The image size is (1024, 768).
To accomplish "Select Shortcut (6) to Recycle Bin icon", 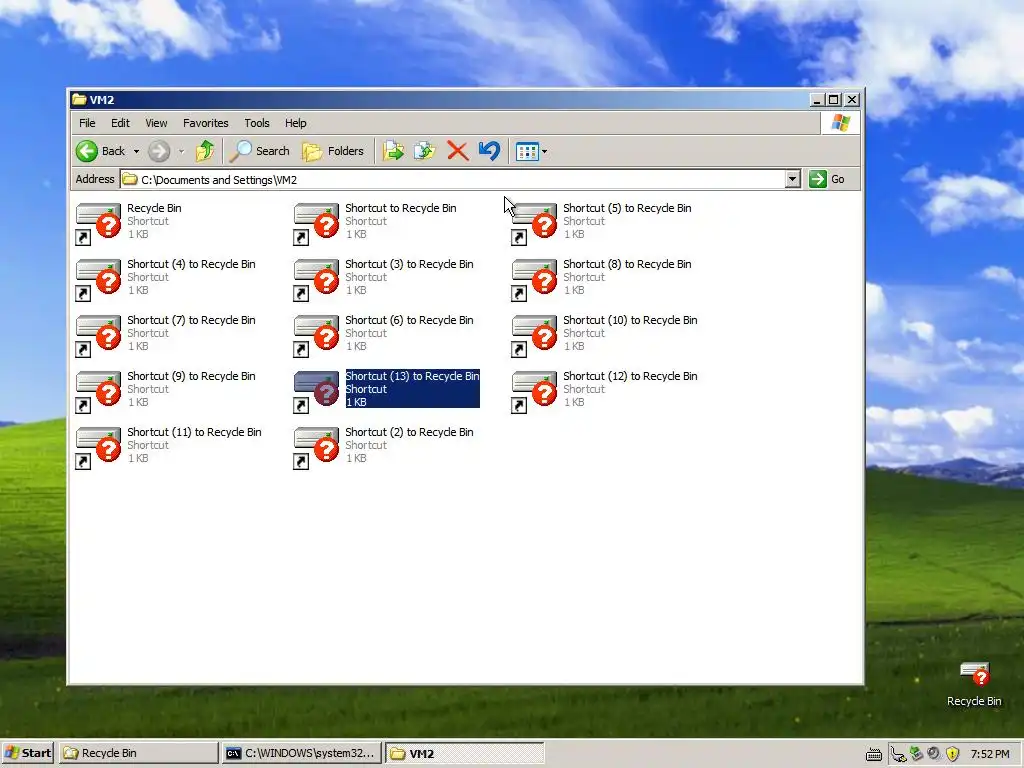I will [317, 336].
